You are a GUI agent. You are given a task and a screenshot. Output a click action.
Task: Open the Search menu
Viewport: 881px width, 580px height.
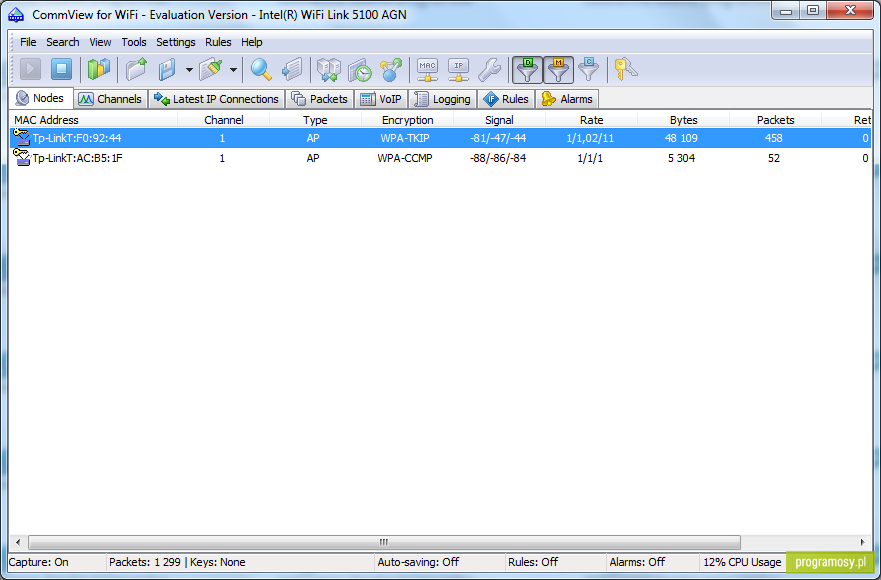tap(62, 42)
